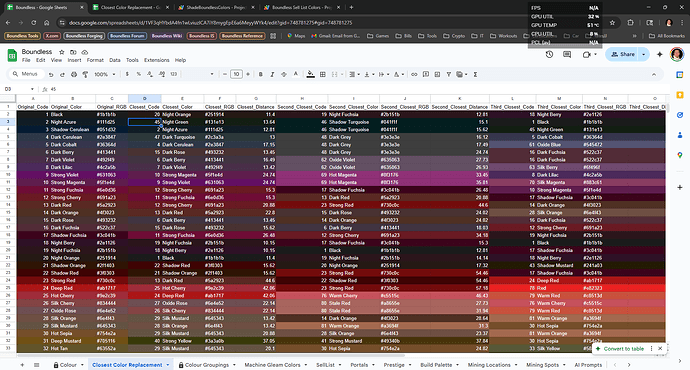The width and height of the screenshot is (690, 370).
Task: Click the Share button
Action: tap(623, 55)
